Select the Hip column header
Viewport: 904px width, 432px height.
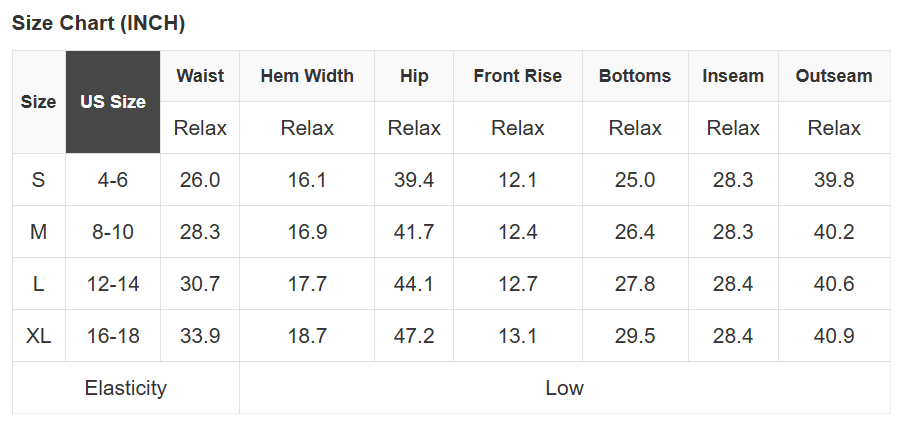(x=414, y=76)
